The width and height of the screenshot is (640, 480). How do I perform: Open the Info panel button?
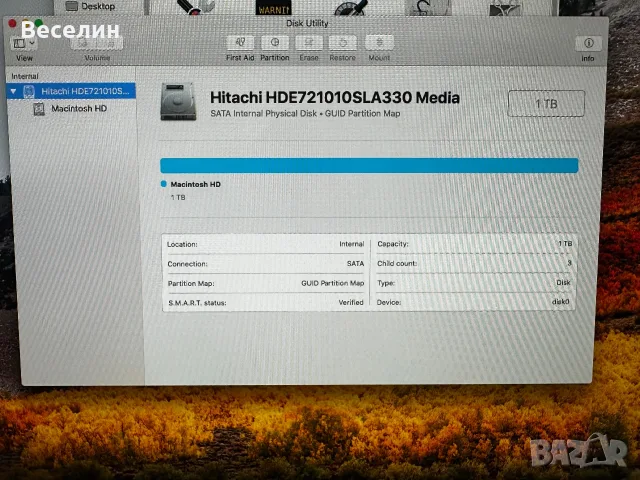tap(588, 43)
